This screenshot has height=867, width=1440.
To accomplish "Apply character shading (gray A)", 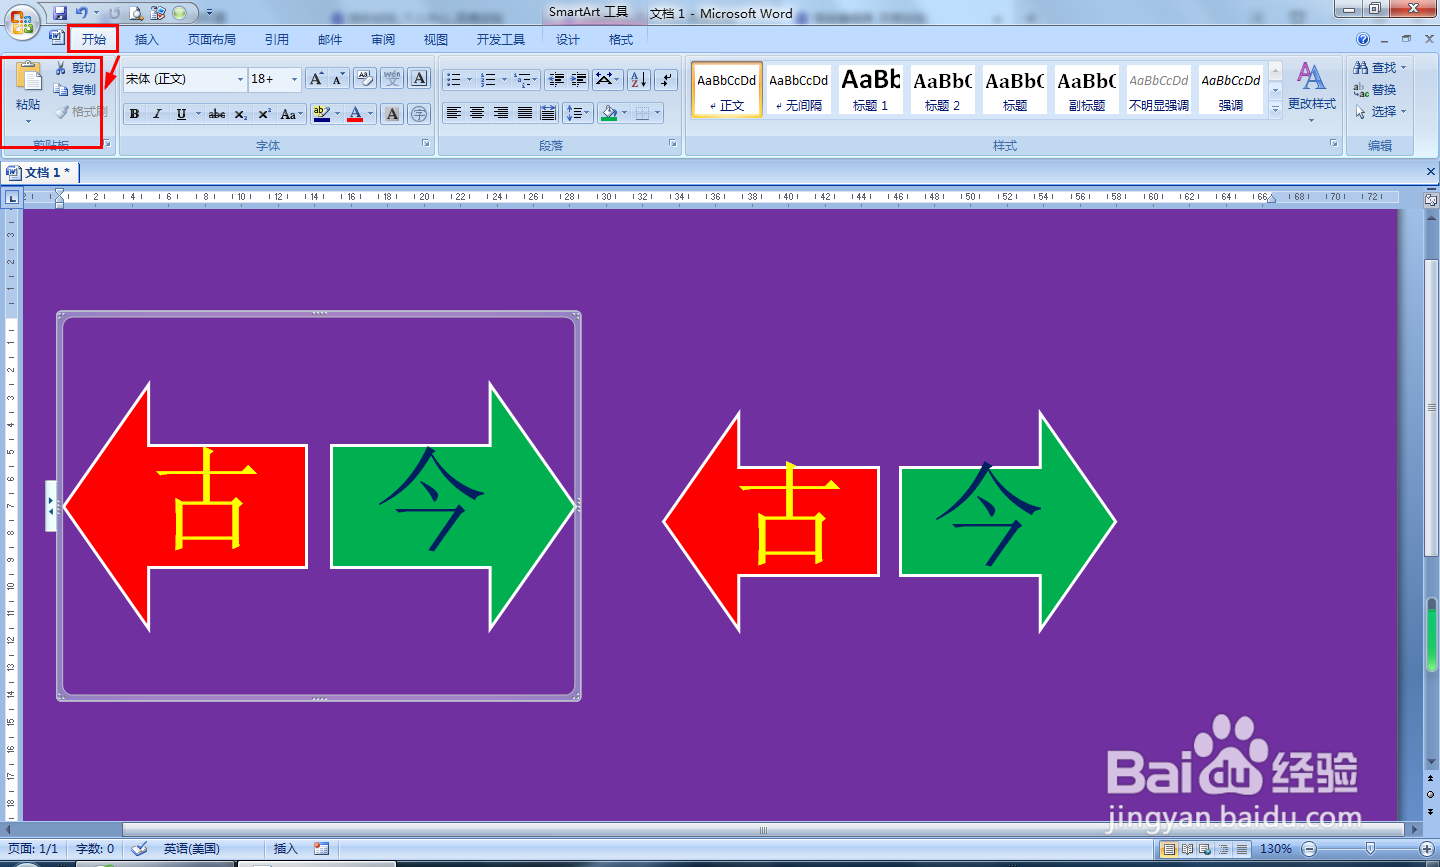I will (393, 114).
